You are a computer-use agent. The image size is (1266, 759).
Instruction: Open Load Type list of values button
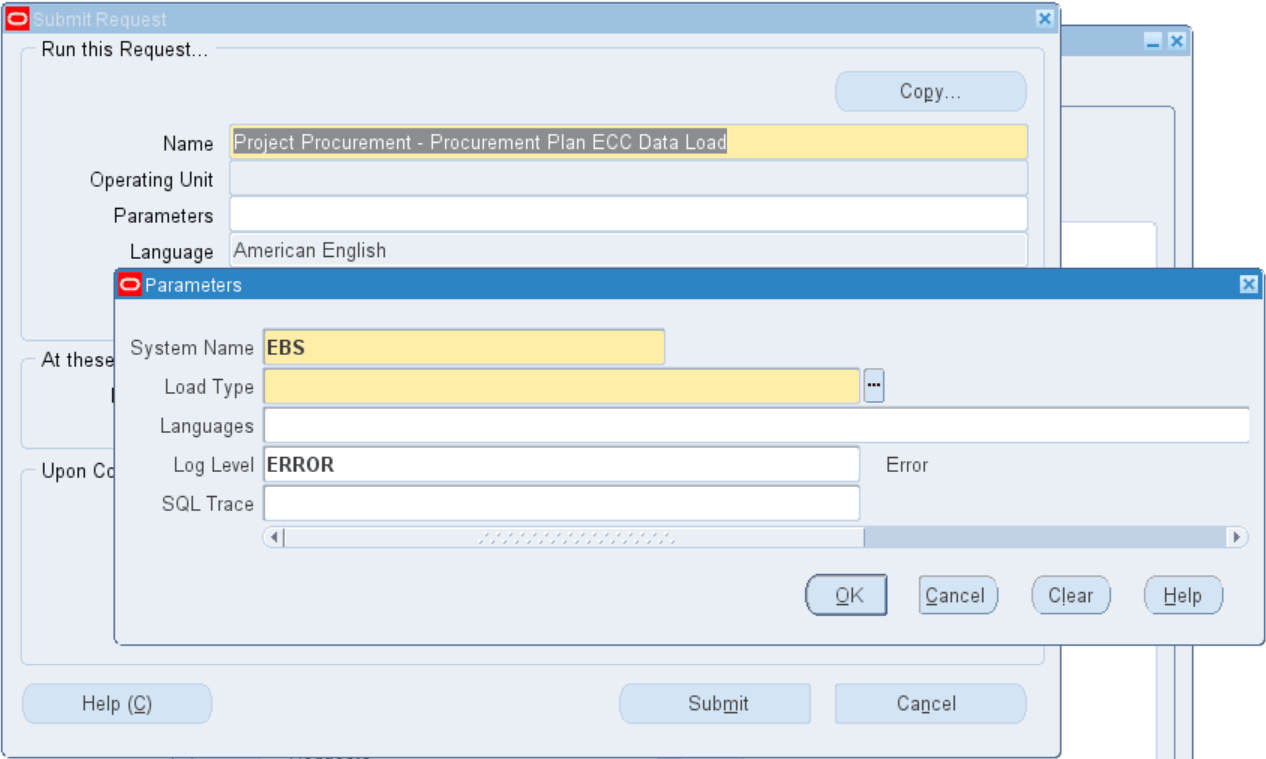(x=874, y=386)
